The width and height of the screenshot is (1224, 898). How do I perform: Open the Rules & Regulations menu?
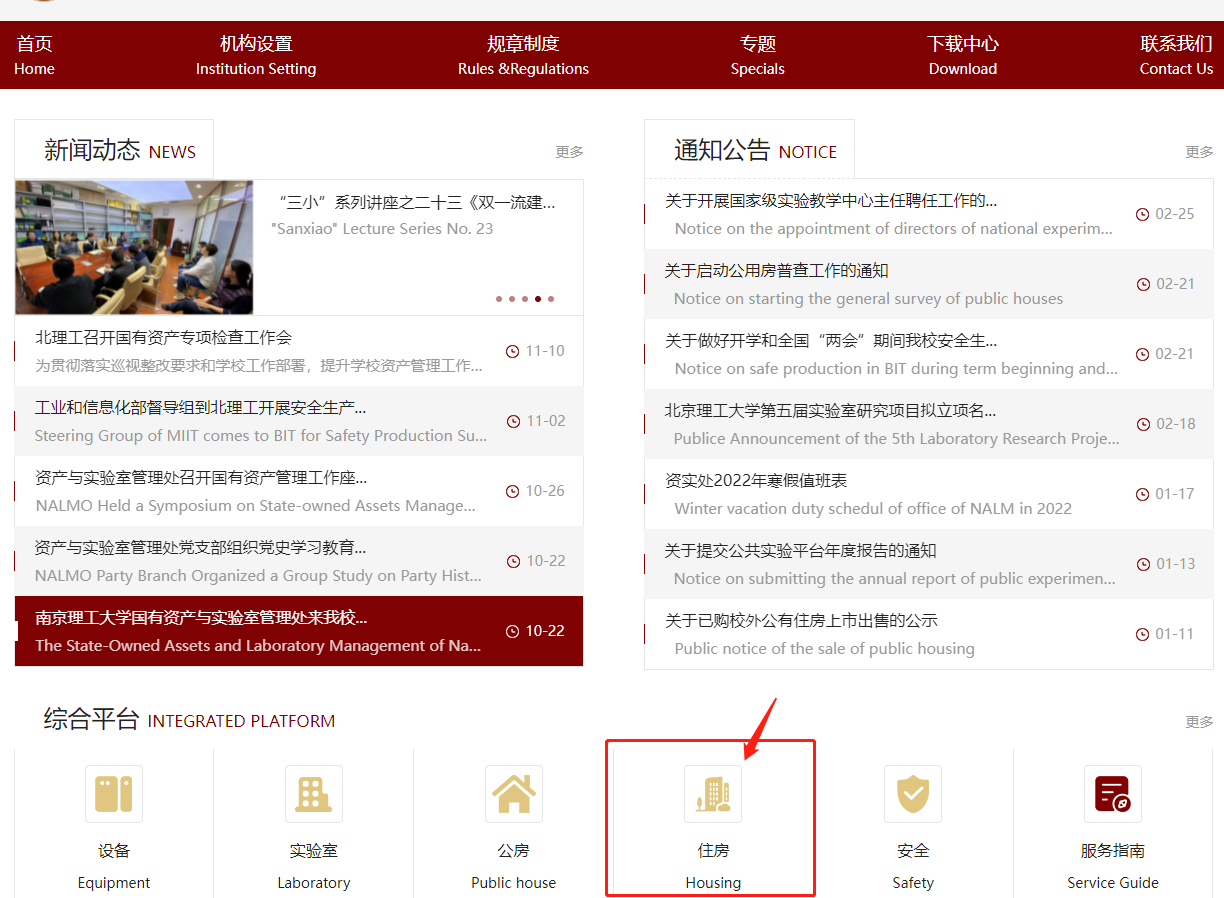[x=523, y=55]
